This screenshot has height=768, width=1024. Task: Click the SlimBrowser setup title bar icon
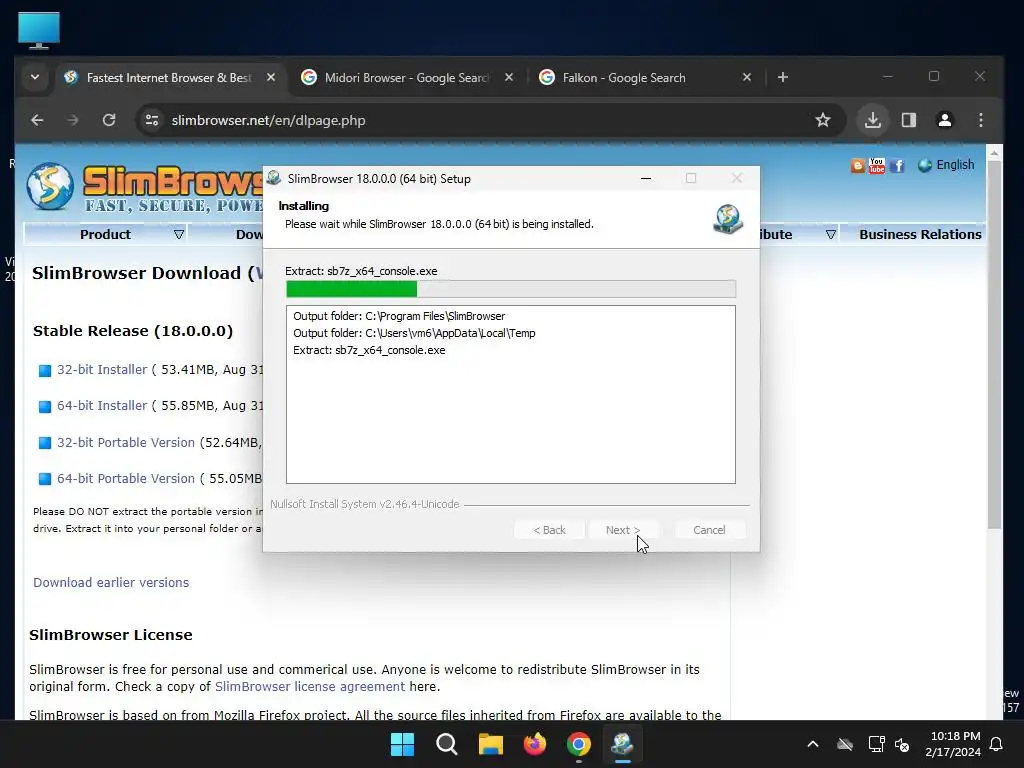coord(274,178)
